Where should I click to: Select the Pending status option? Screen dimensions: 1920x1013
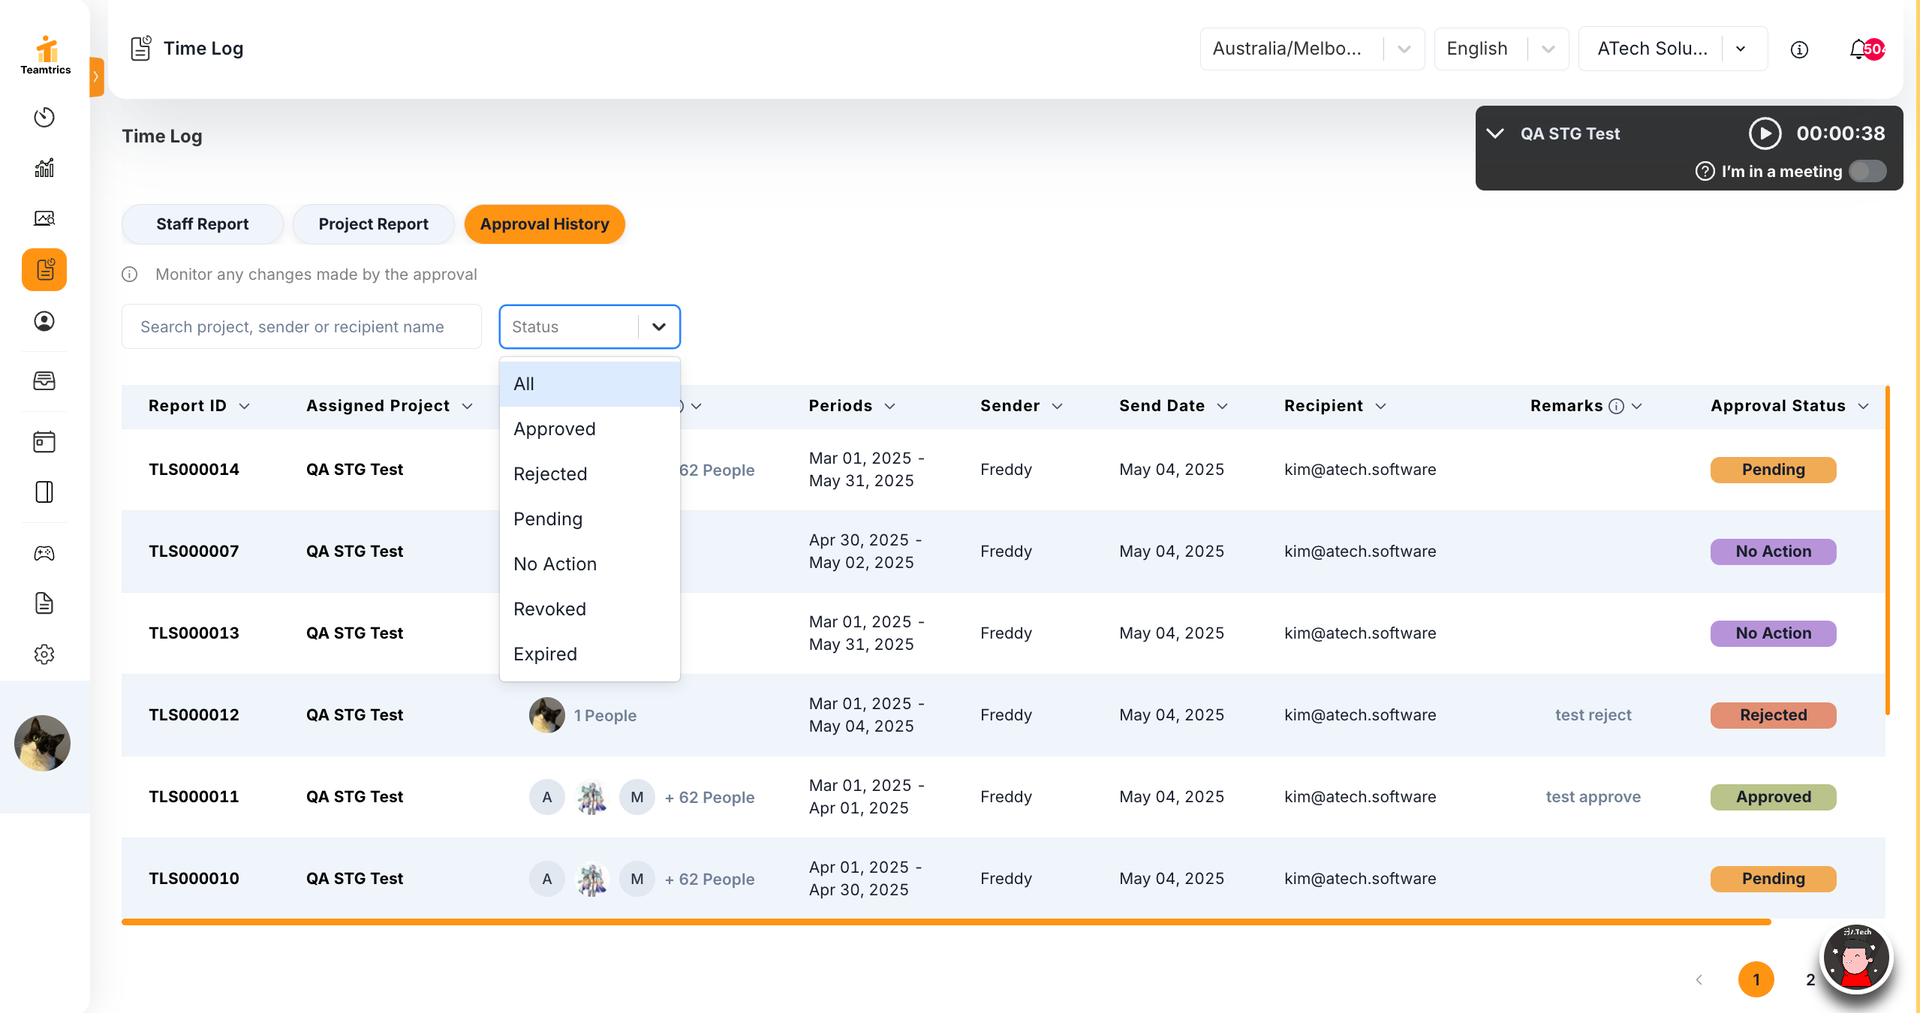point(590,519)
